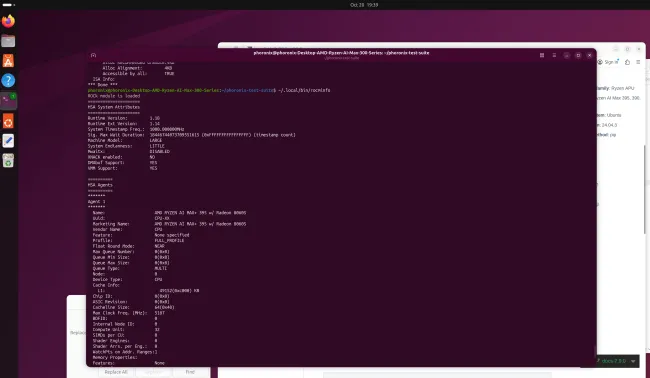Click the 'Max Clock Freq. (MHz)' line
The image size is (650, 378).
point(129,313)
